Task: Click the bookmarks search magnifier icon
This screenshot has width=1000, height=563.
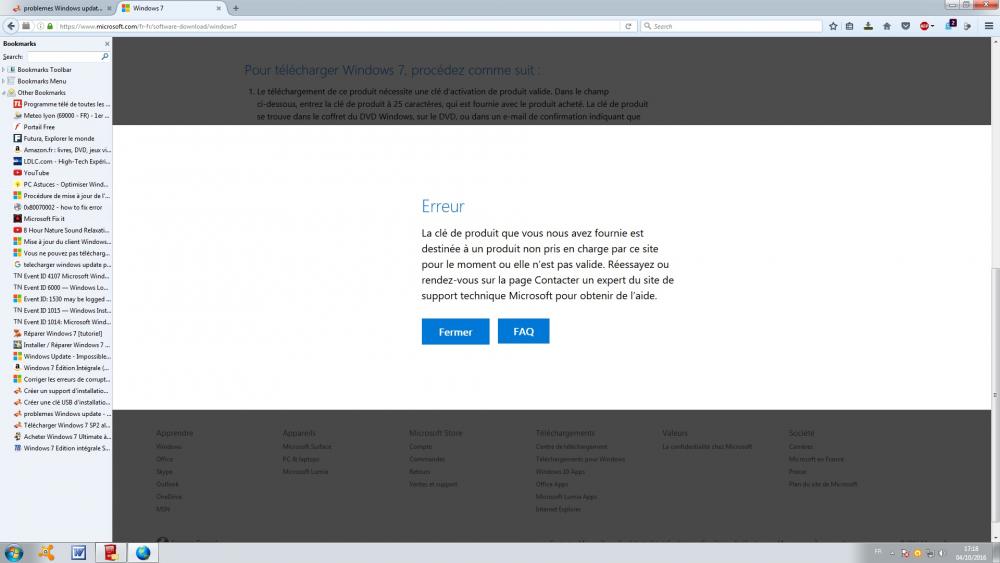Action: 105,57
